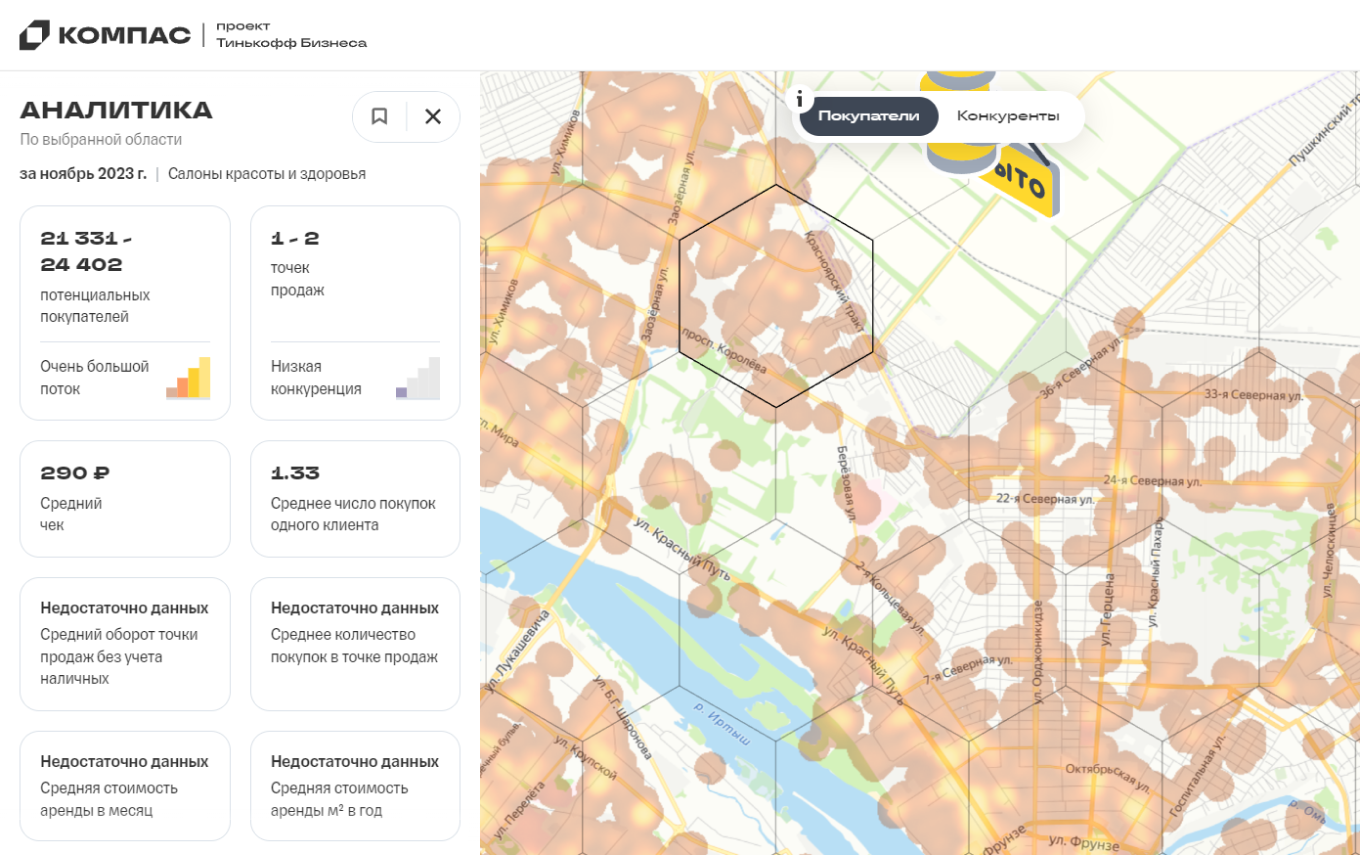
Task: Click the 'за ноябрь 2023 г.' period text
Action: click(83, 174)
